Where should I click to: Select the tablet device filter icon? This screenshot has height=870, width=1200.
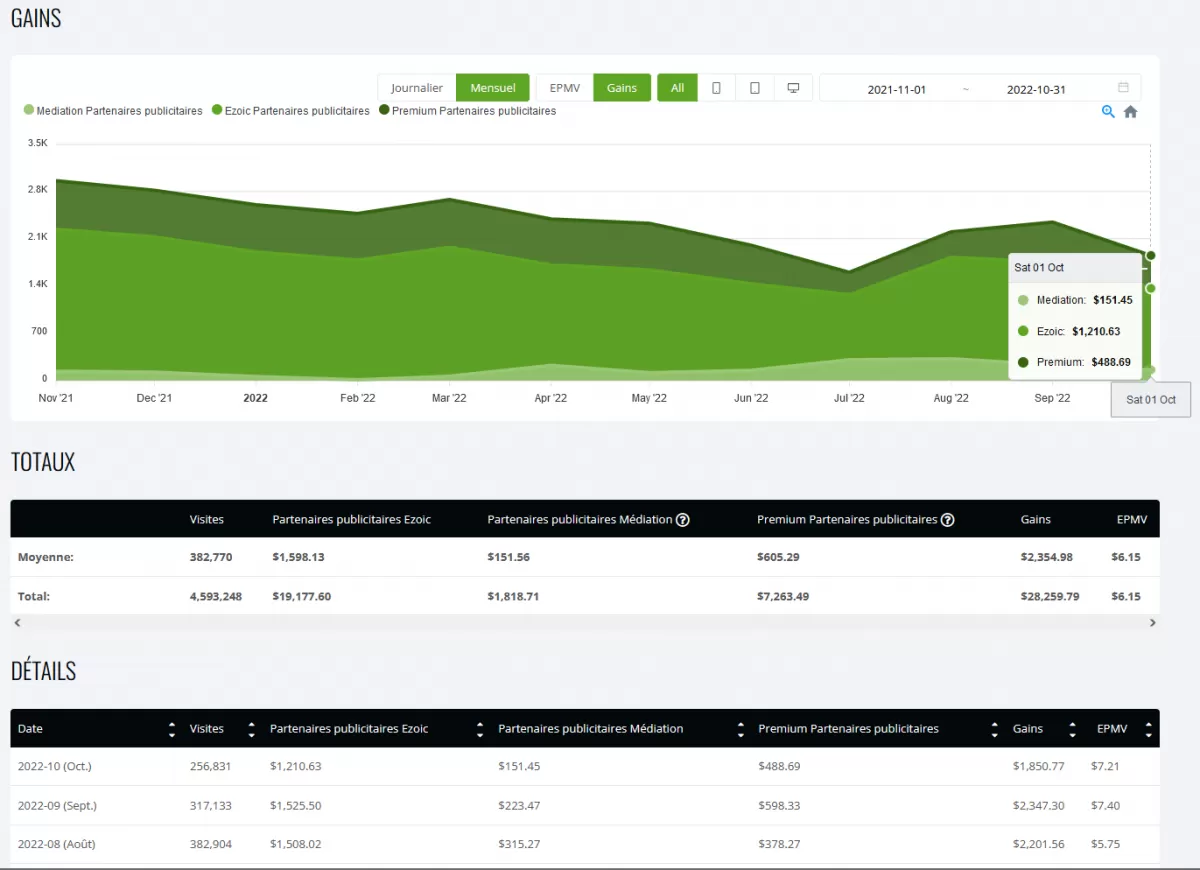coord(755,88)
